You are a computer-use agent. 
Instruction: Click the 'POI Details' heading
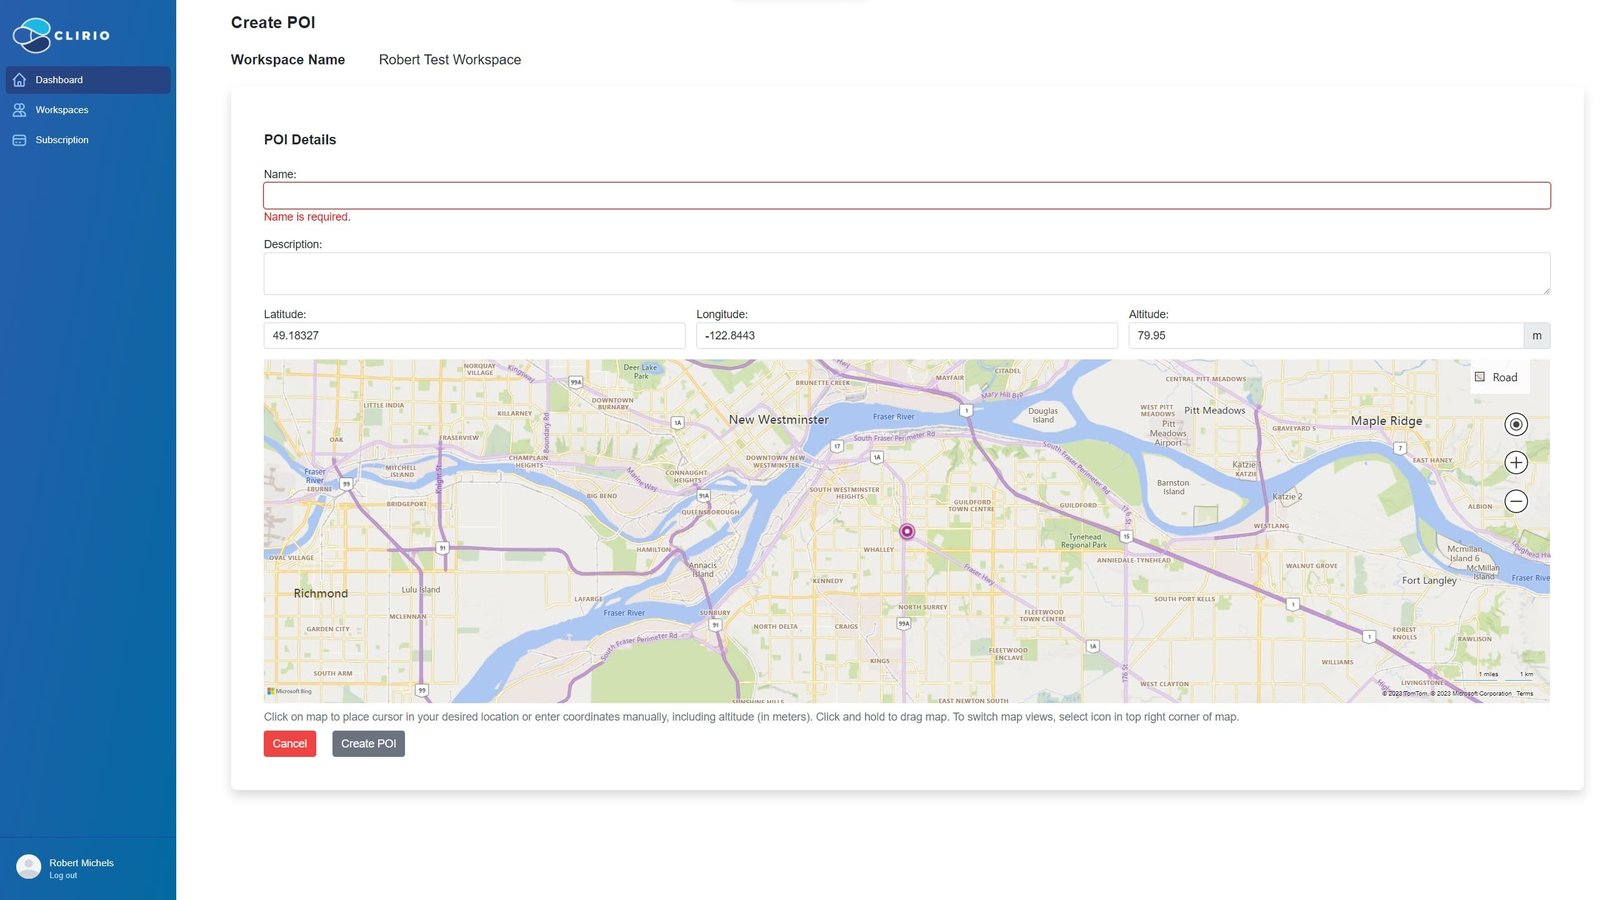(300, 140)
